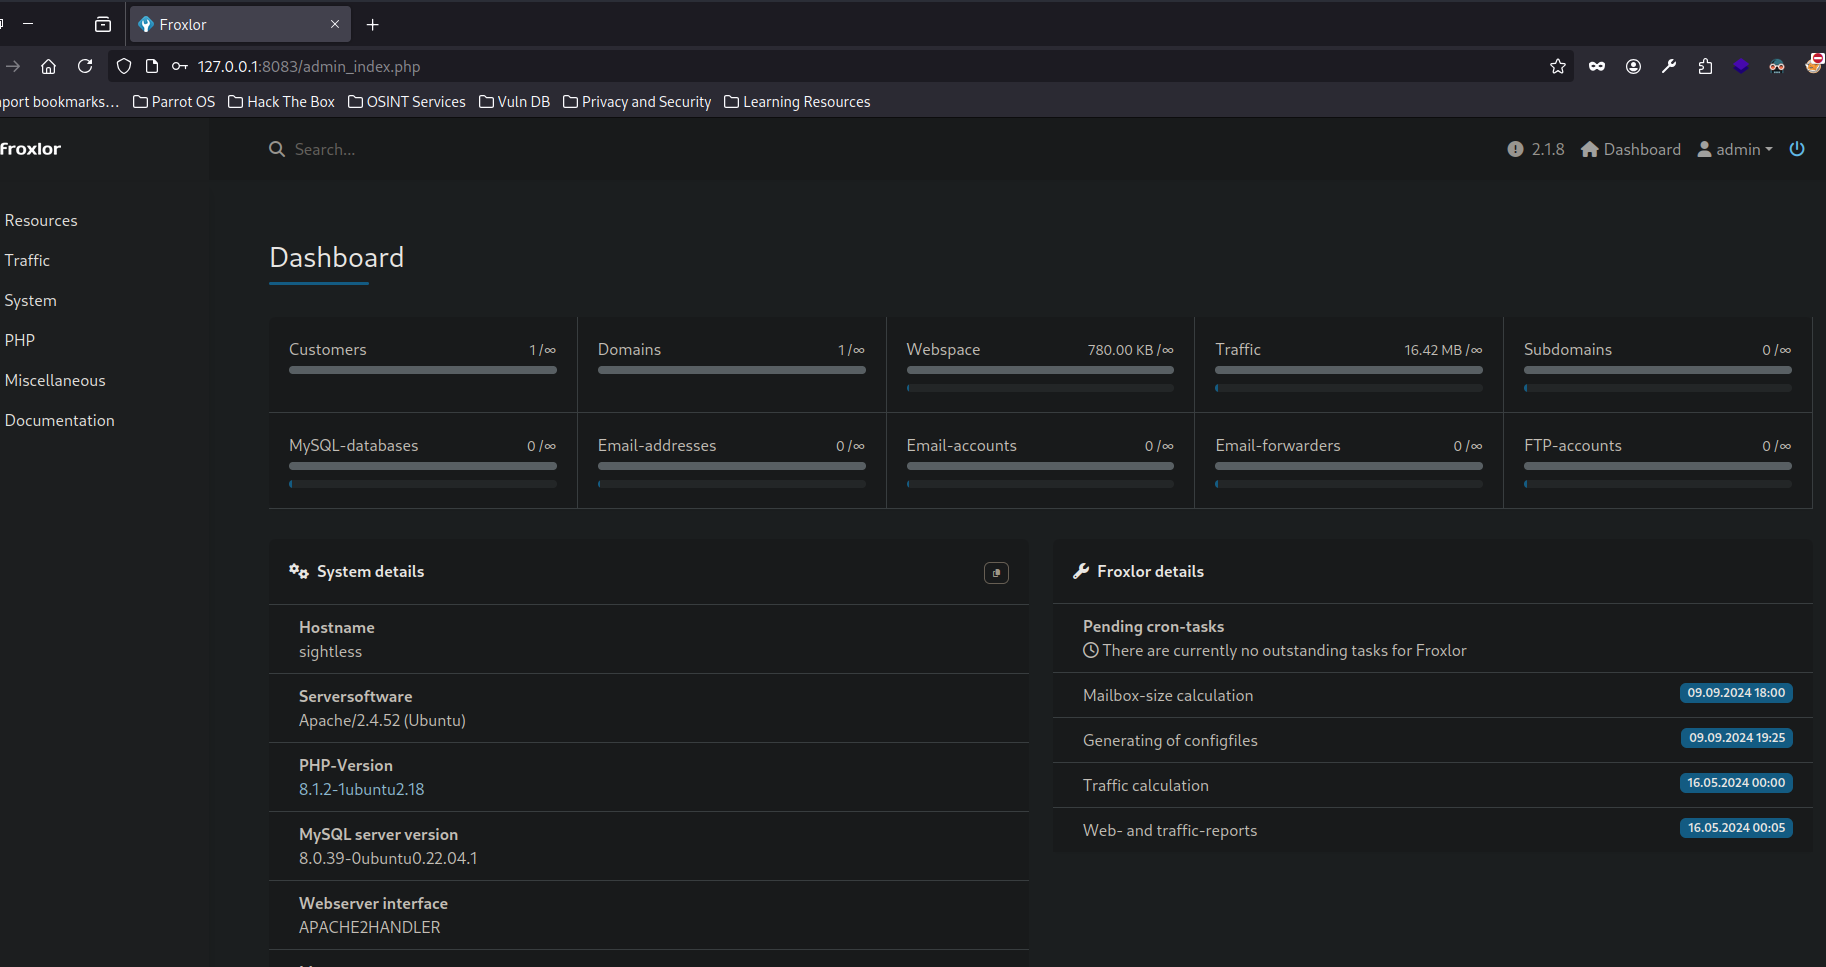Click the private mask toolbar icon
The height and width of the screenshot is (967, 1826).
click(1597, 66)
